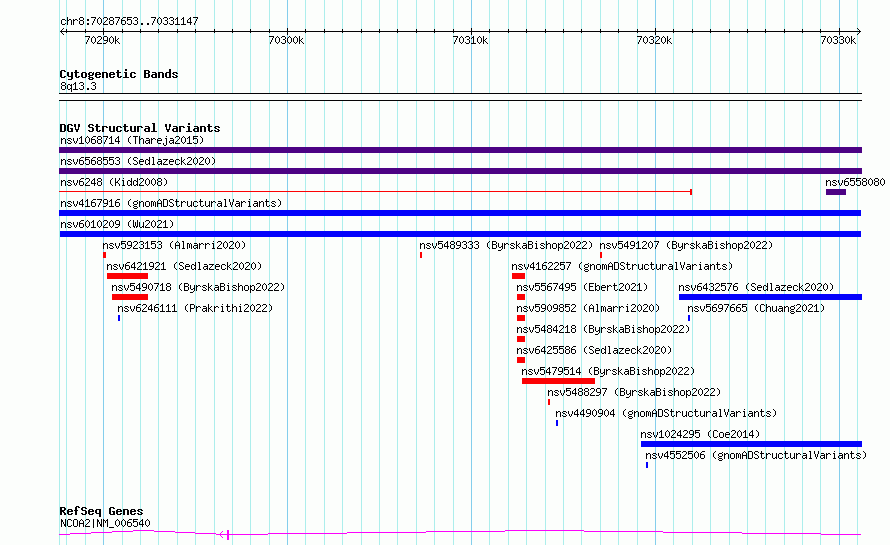
Task: Open nsv5923153 (Almarri2020) variant
Action: click(x=174, y=245)
